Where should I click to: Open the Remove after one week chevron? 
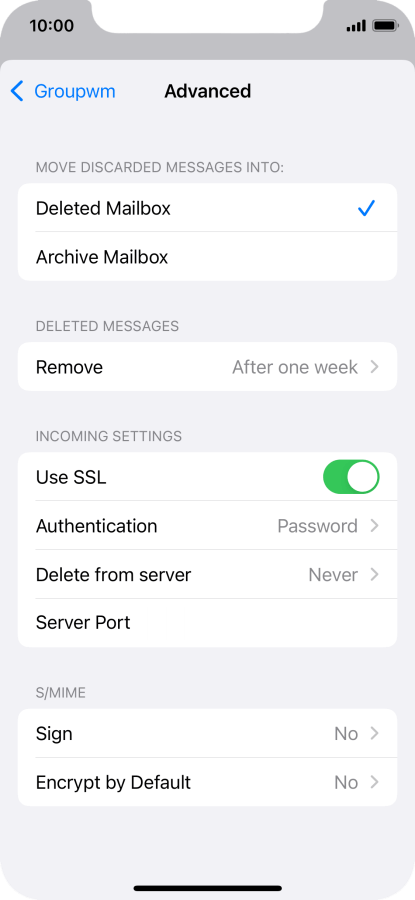(374, 367)
